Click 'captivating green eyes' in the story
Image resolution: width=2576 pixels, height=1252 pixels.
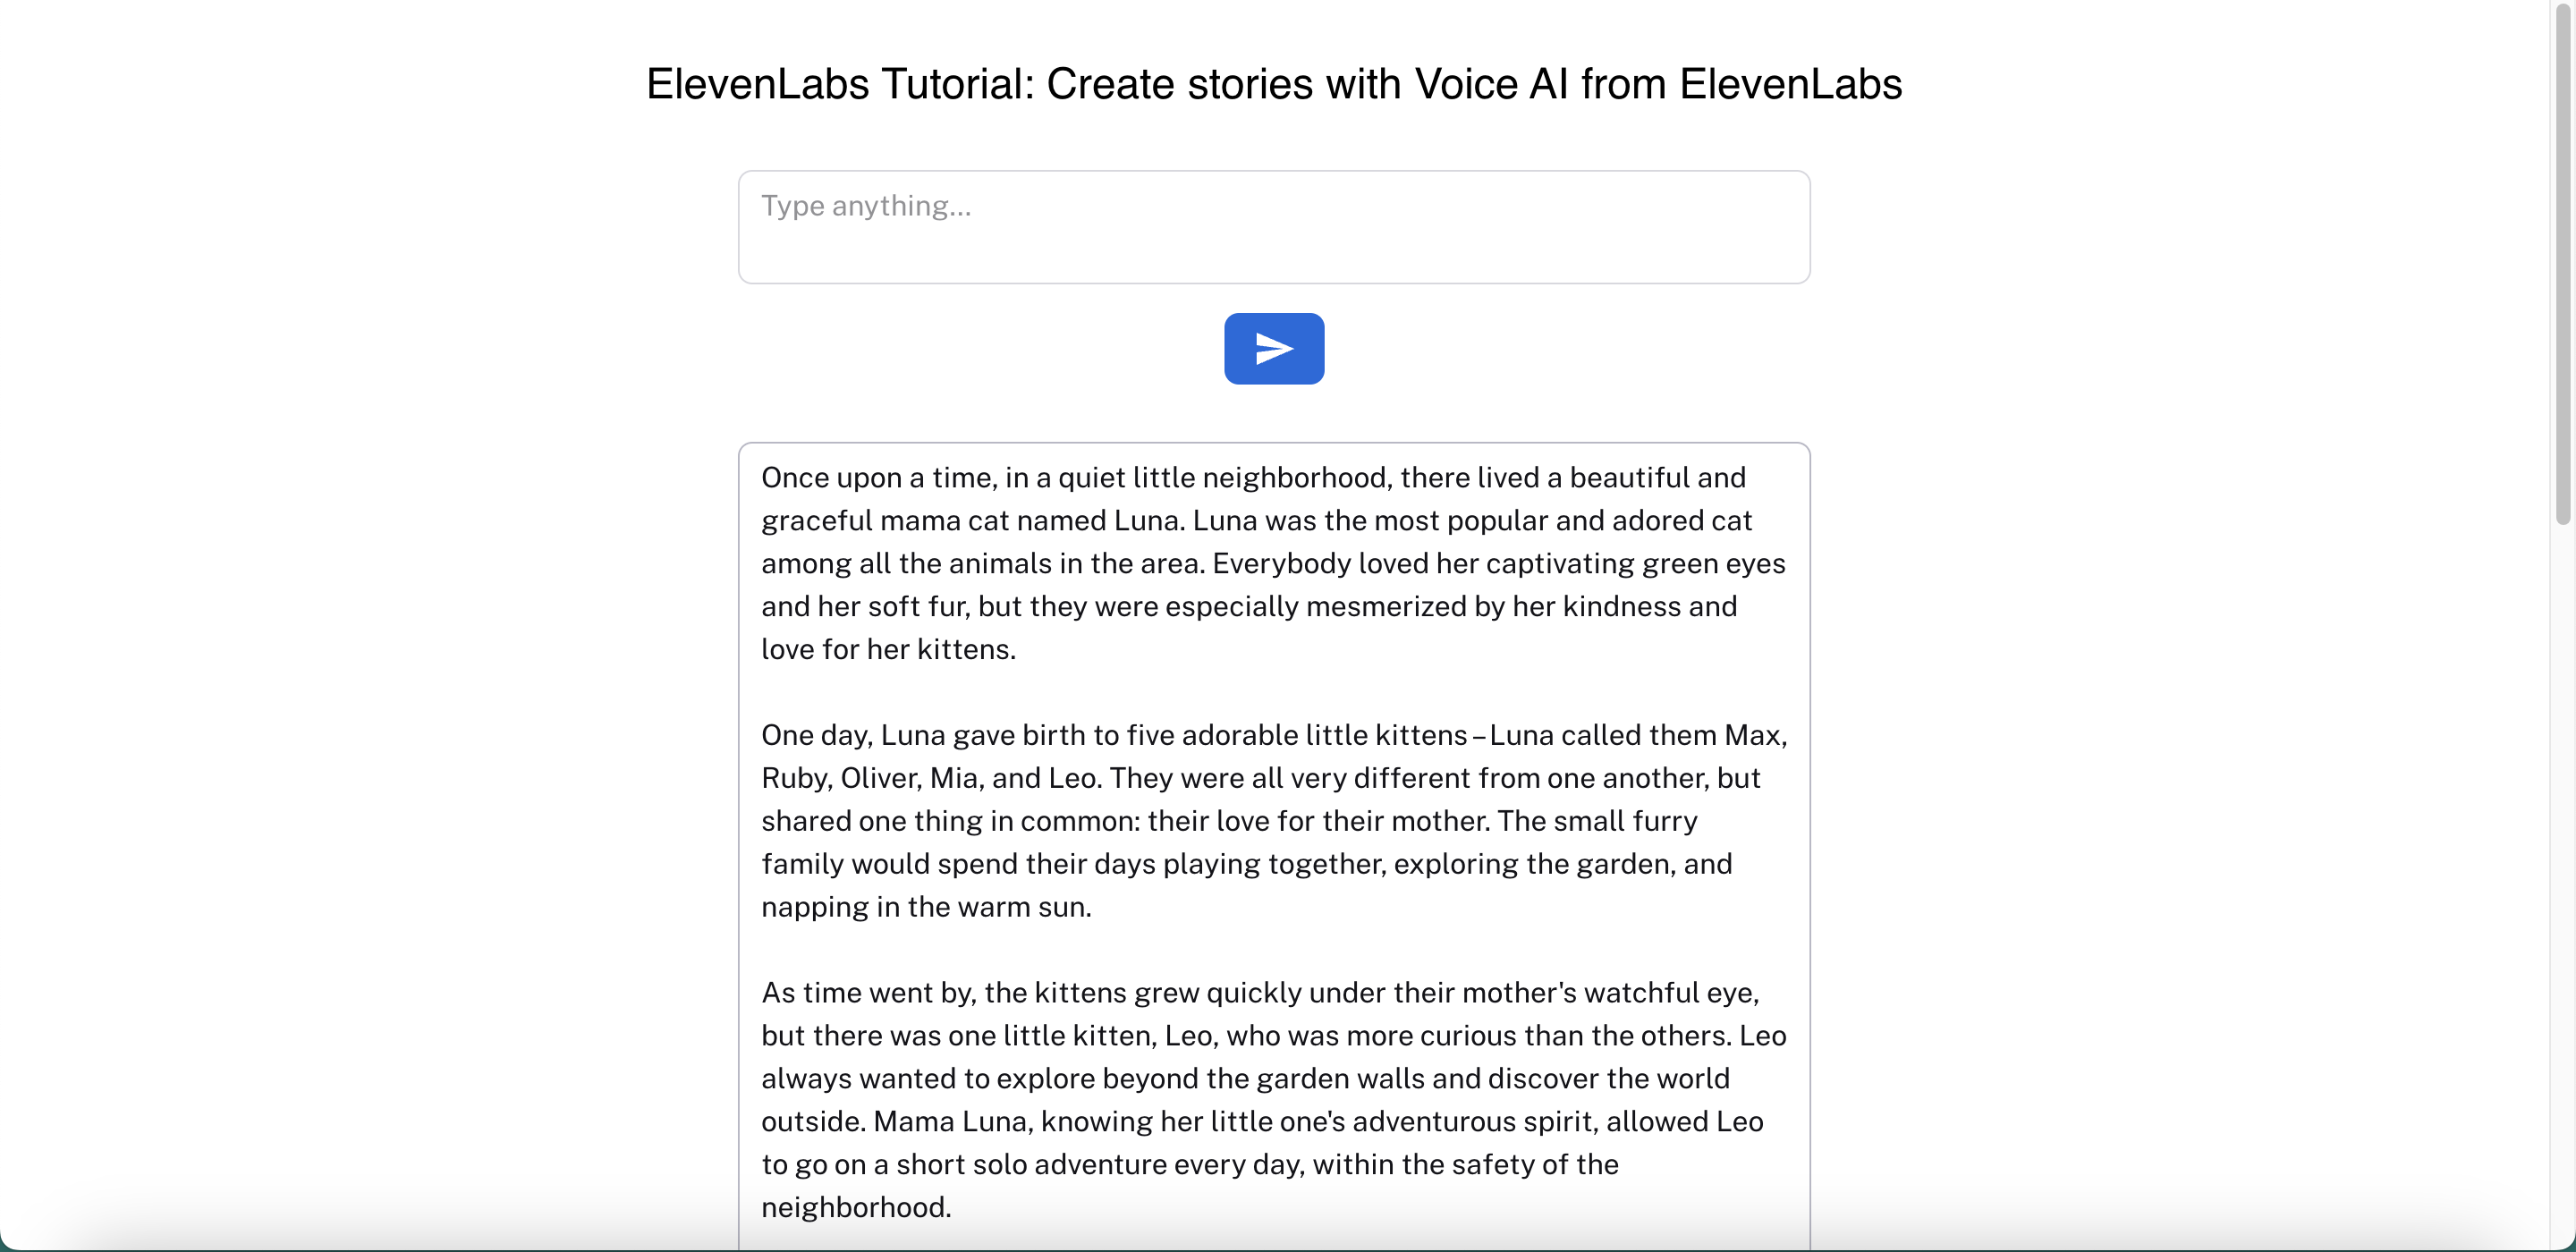[x=1635, y=564]
